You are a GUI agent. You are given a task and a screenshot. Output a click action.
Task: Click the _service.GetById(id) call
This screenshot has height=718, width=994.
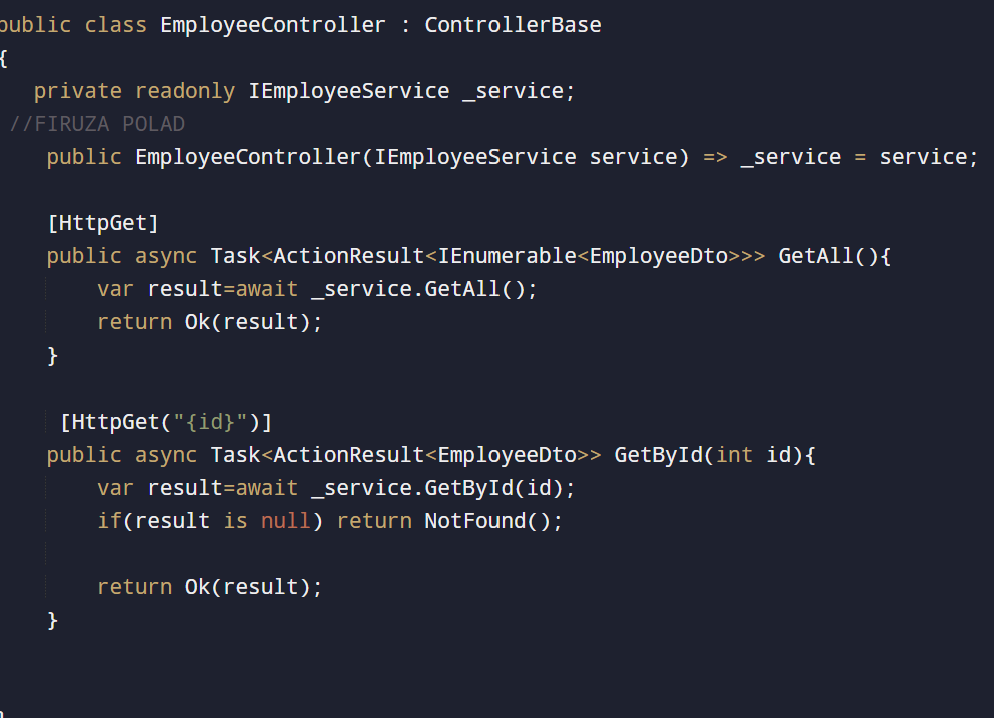pos(443,488)
